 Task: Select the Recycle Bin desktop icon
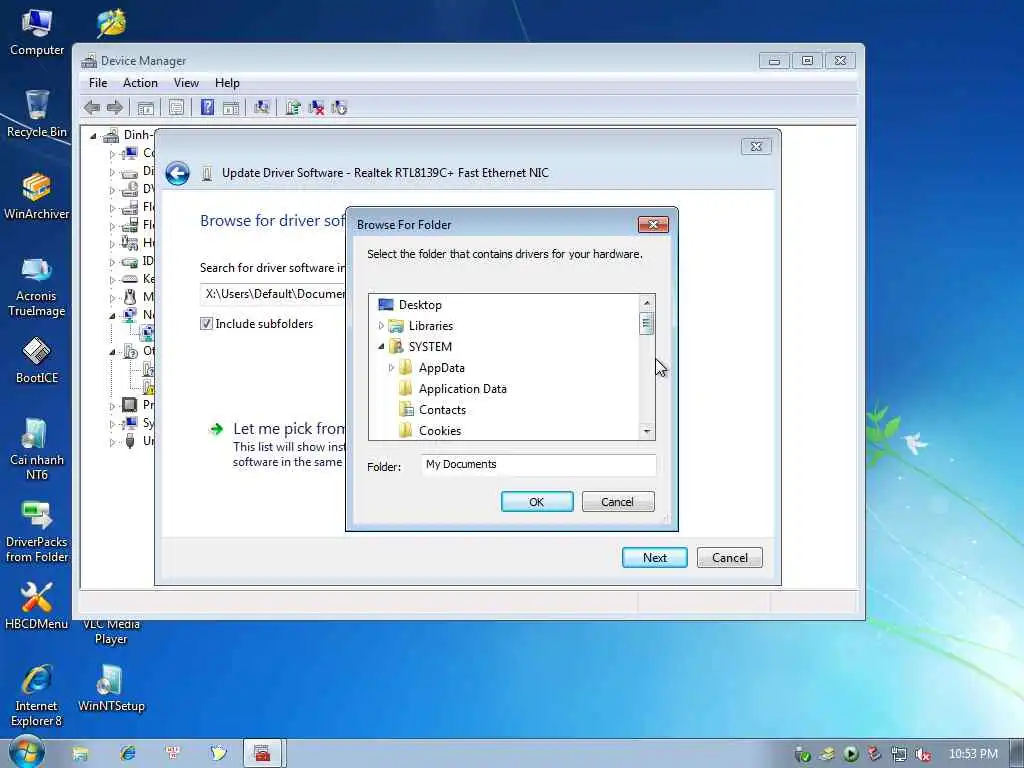click(x=37, y=114)
